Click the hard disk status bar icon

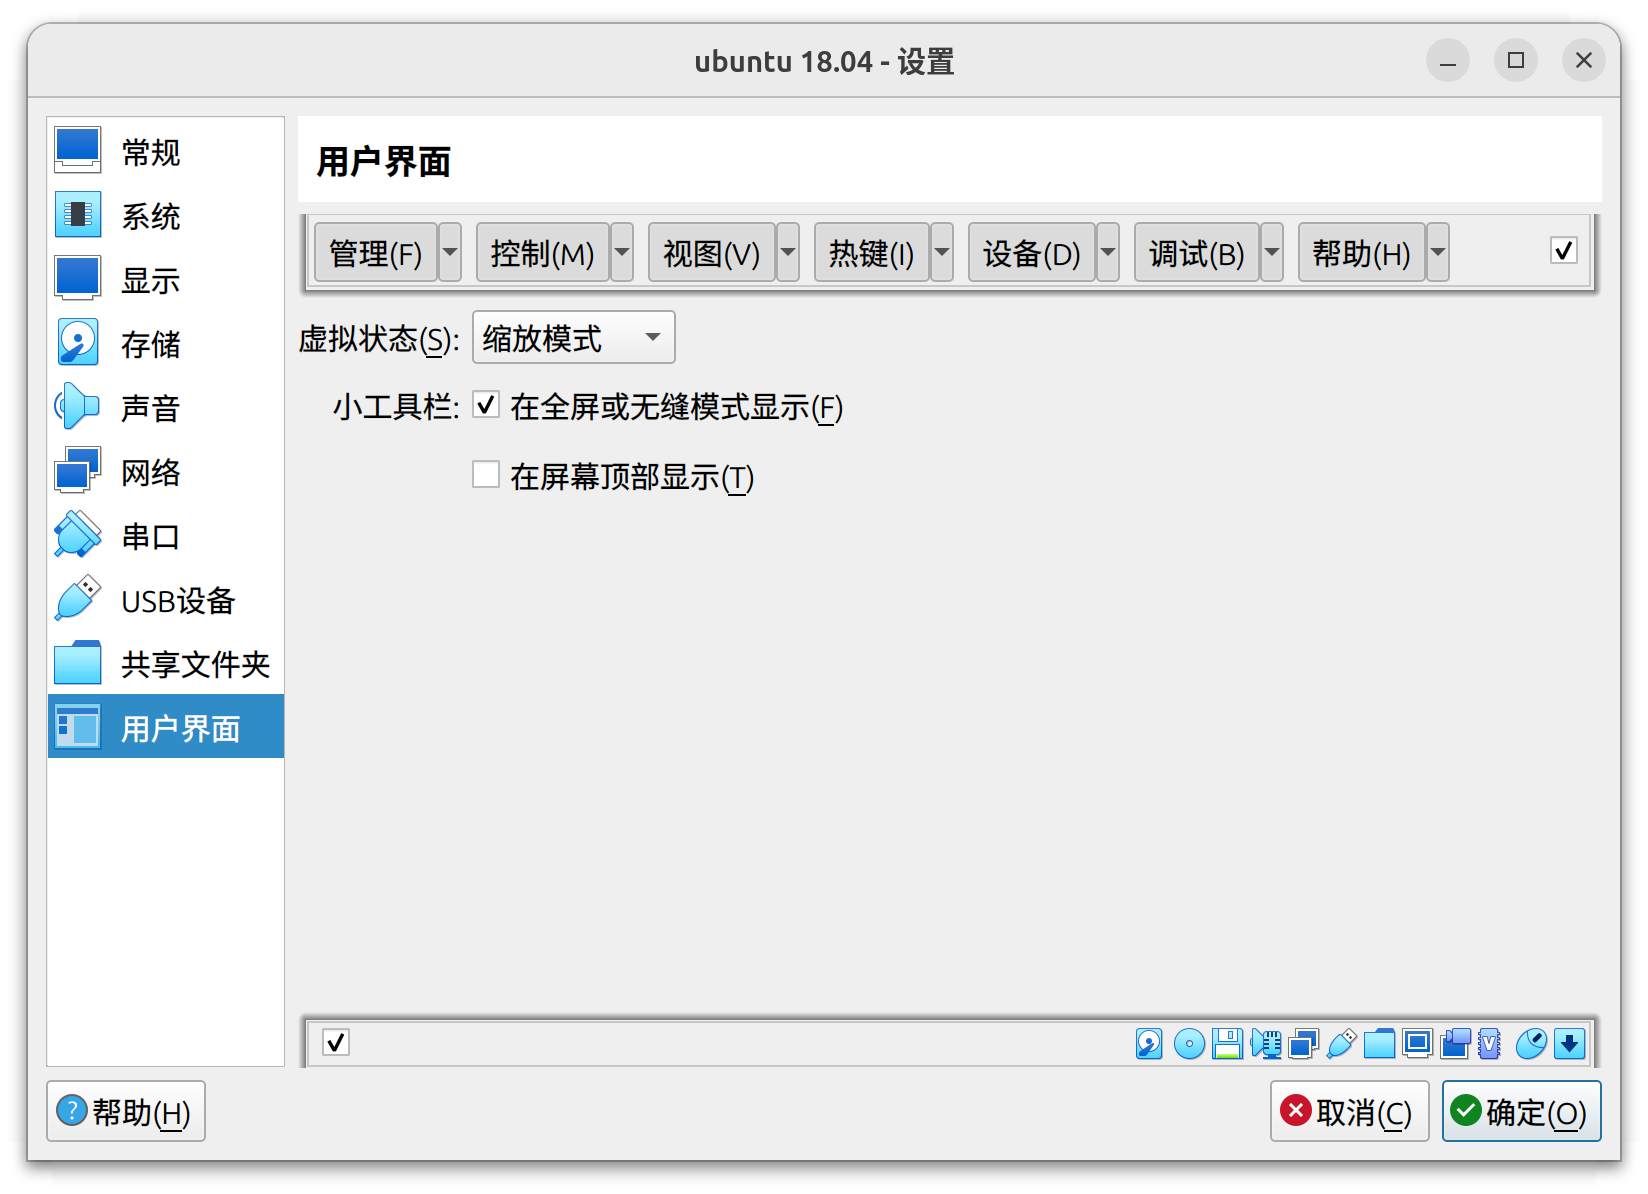click(x=1149, y=1044)
